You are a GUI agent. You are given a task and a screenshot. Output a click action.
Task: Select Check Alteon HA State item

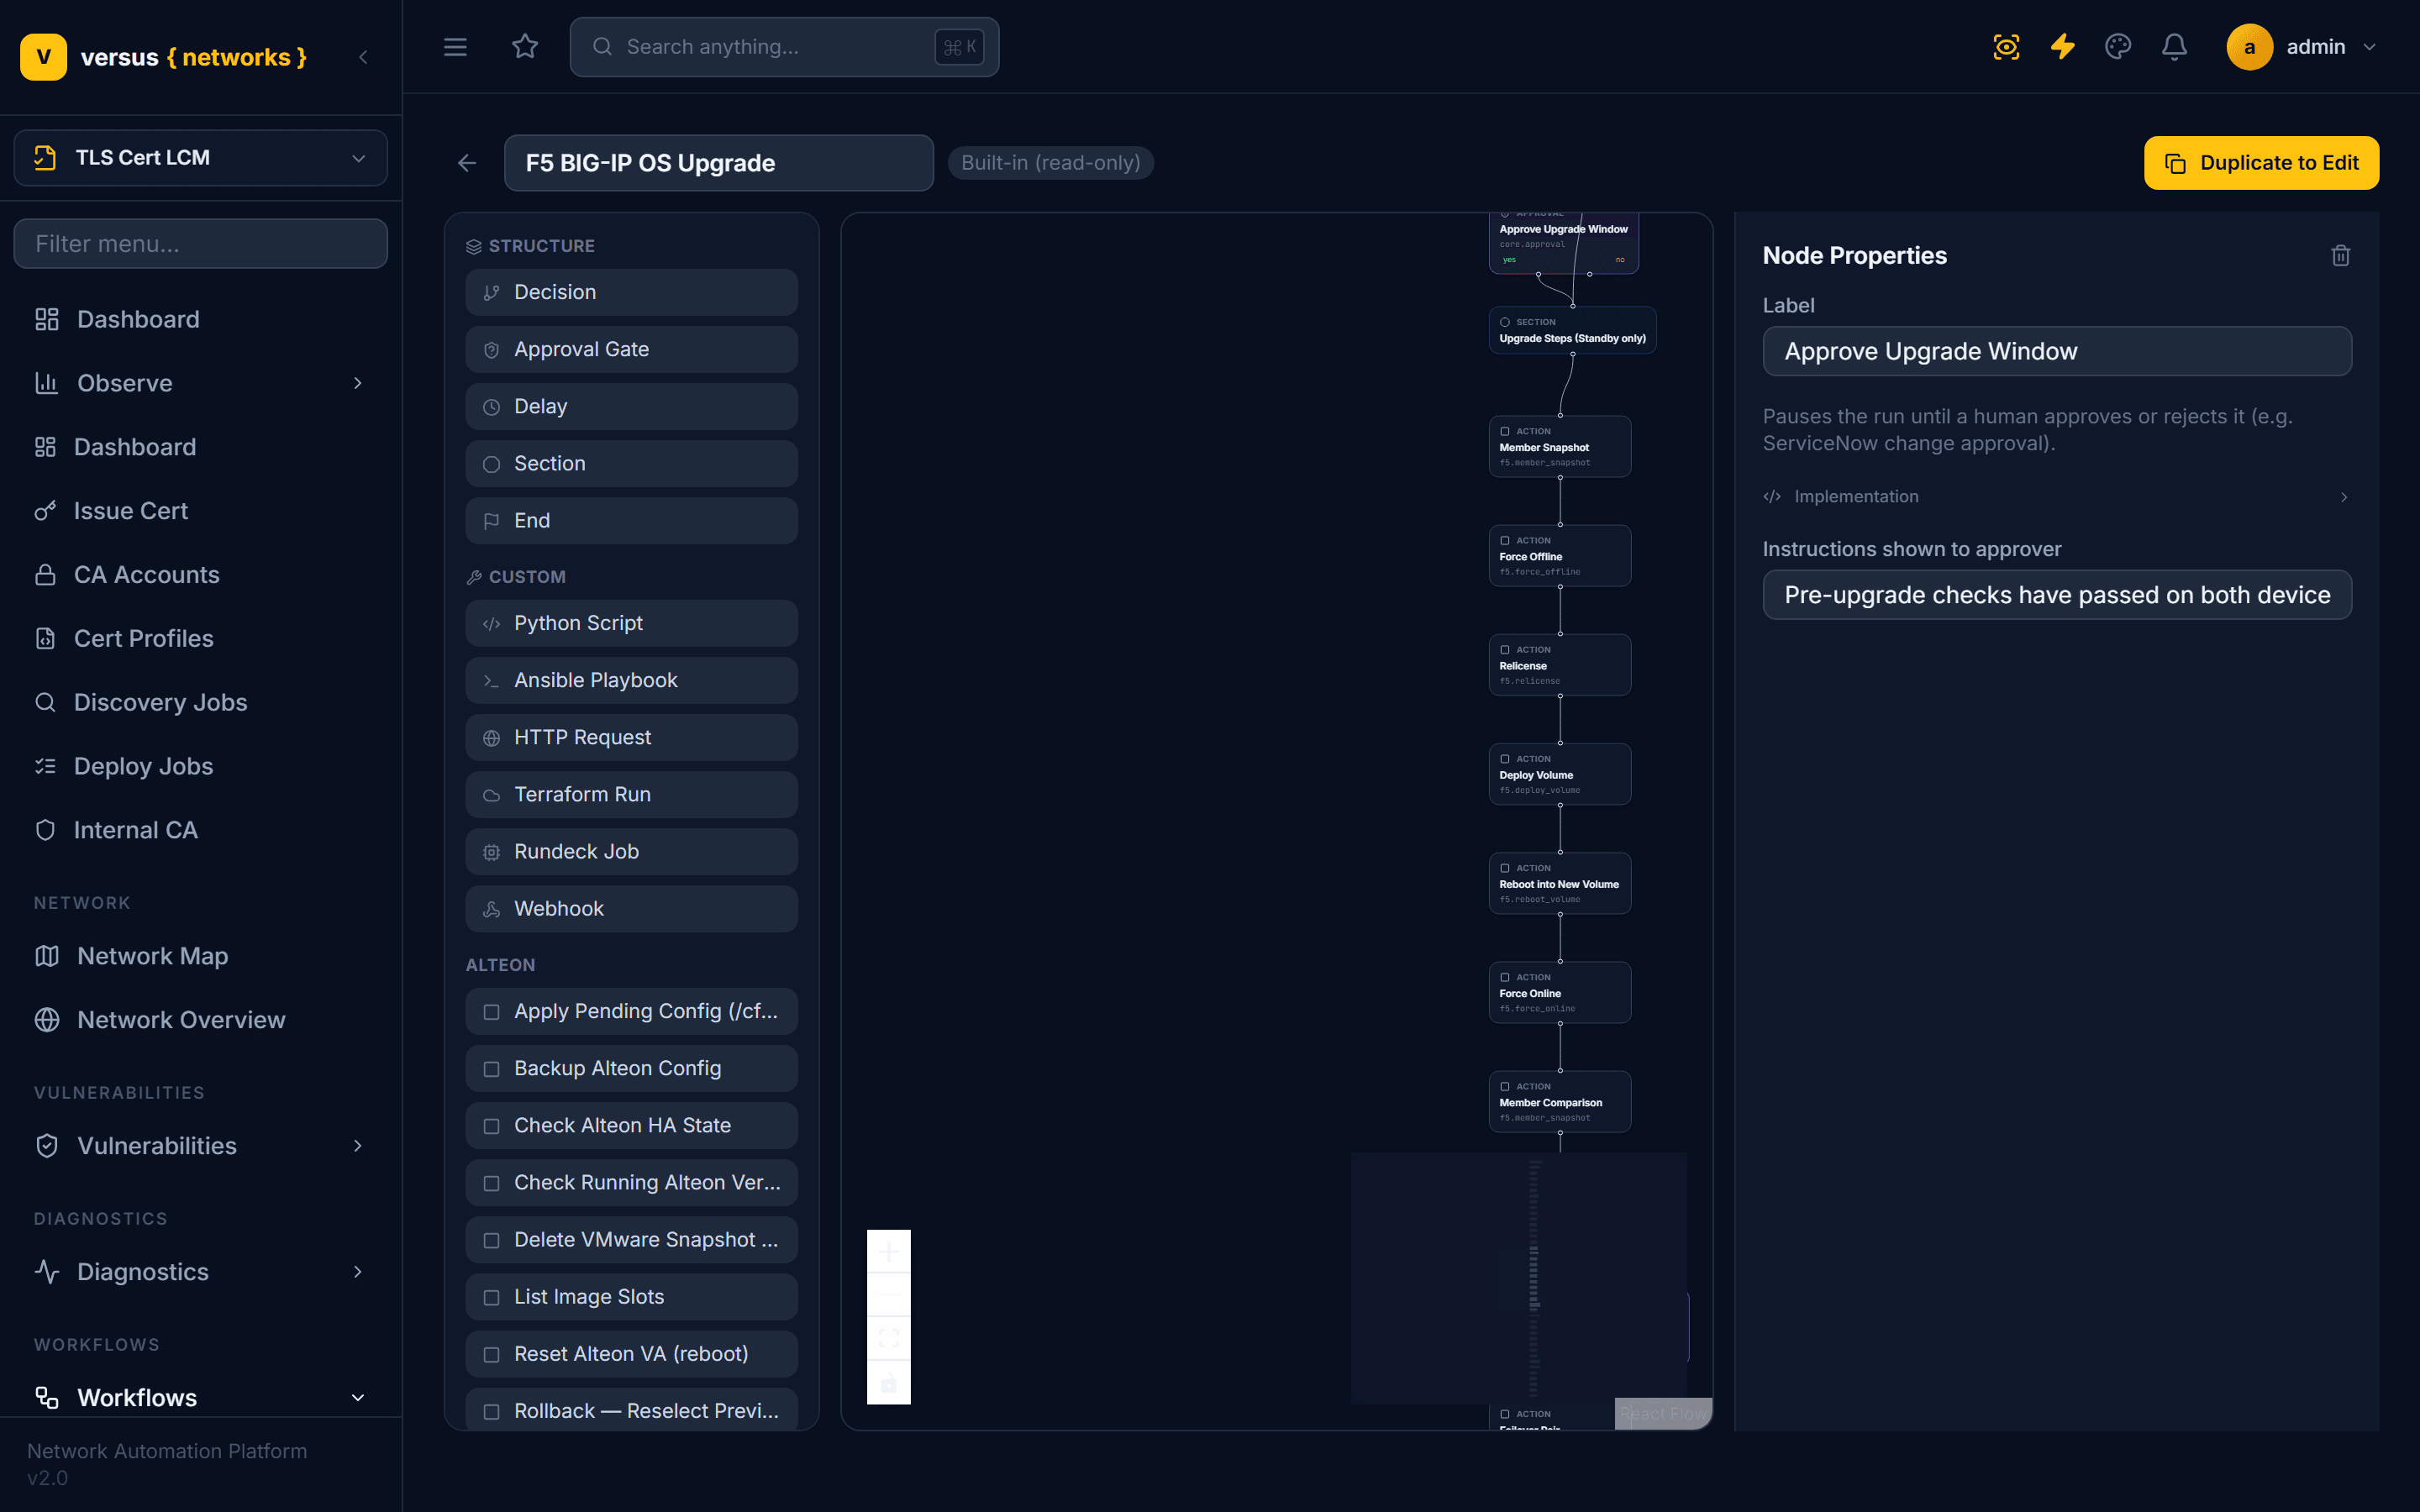tap(631, 1125)
